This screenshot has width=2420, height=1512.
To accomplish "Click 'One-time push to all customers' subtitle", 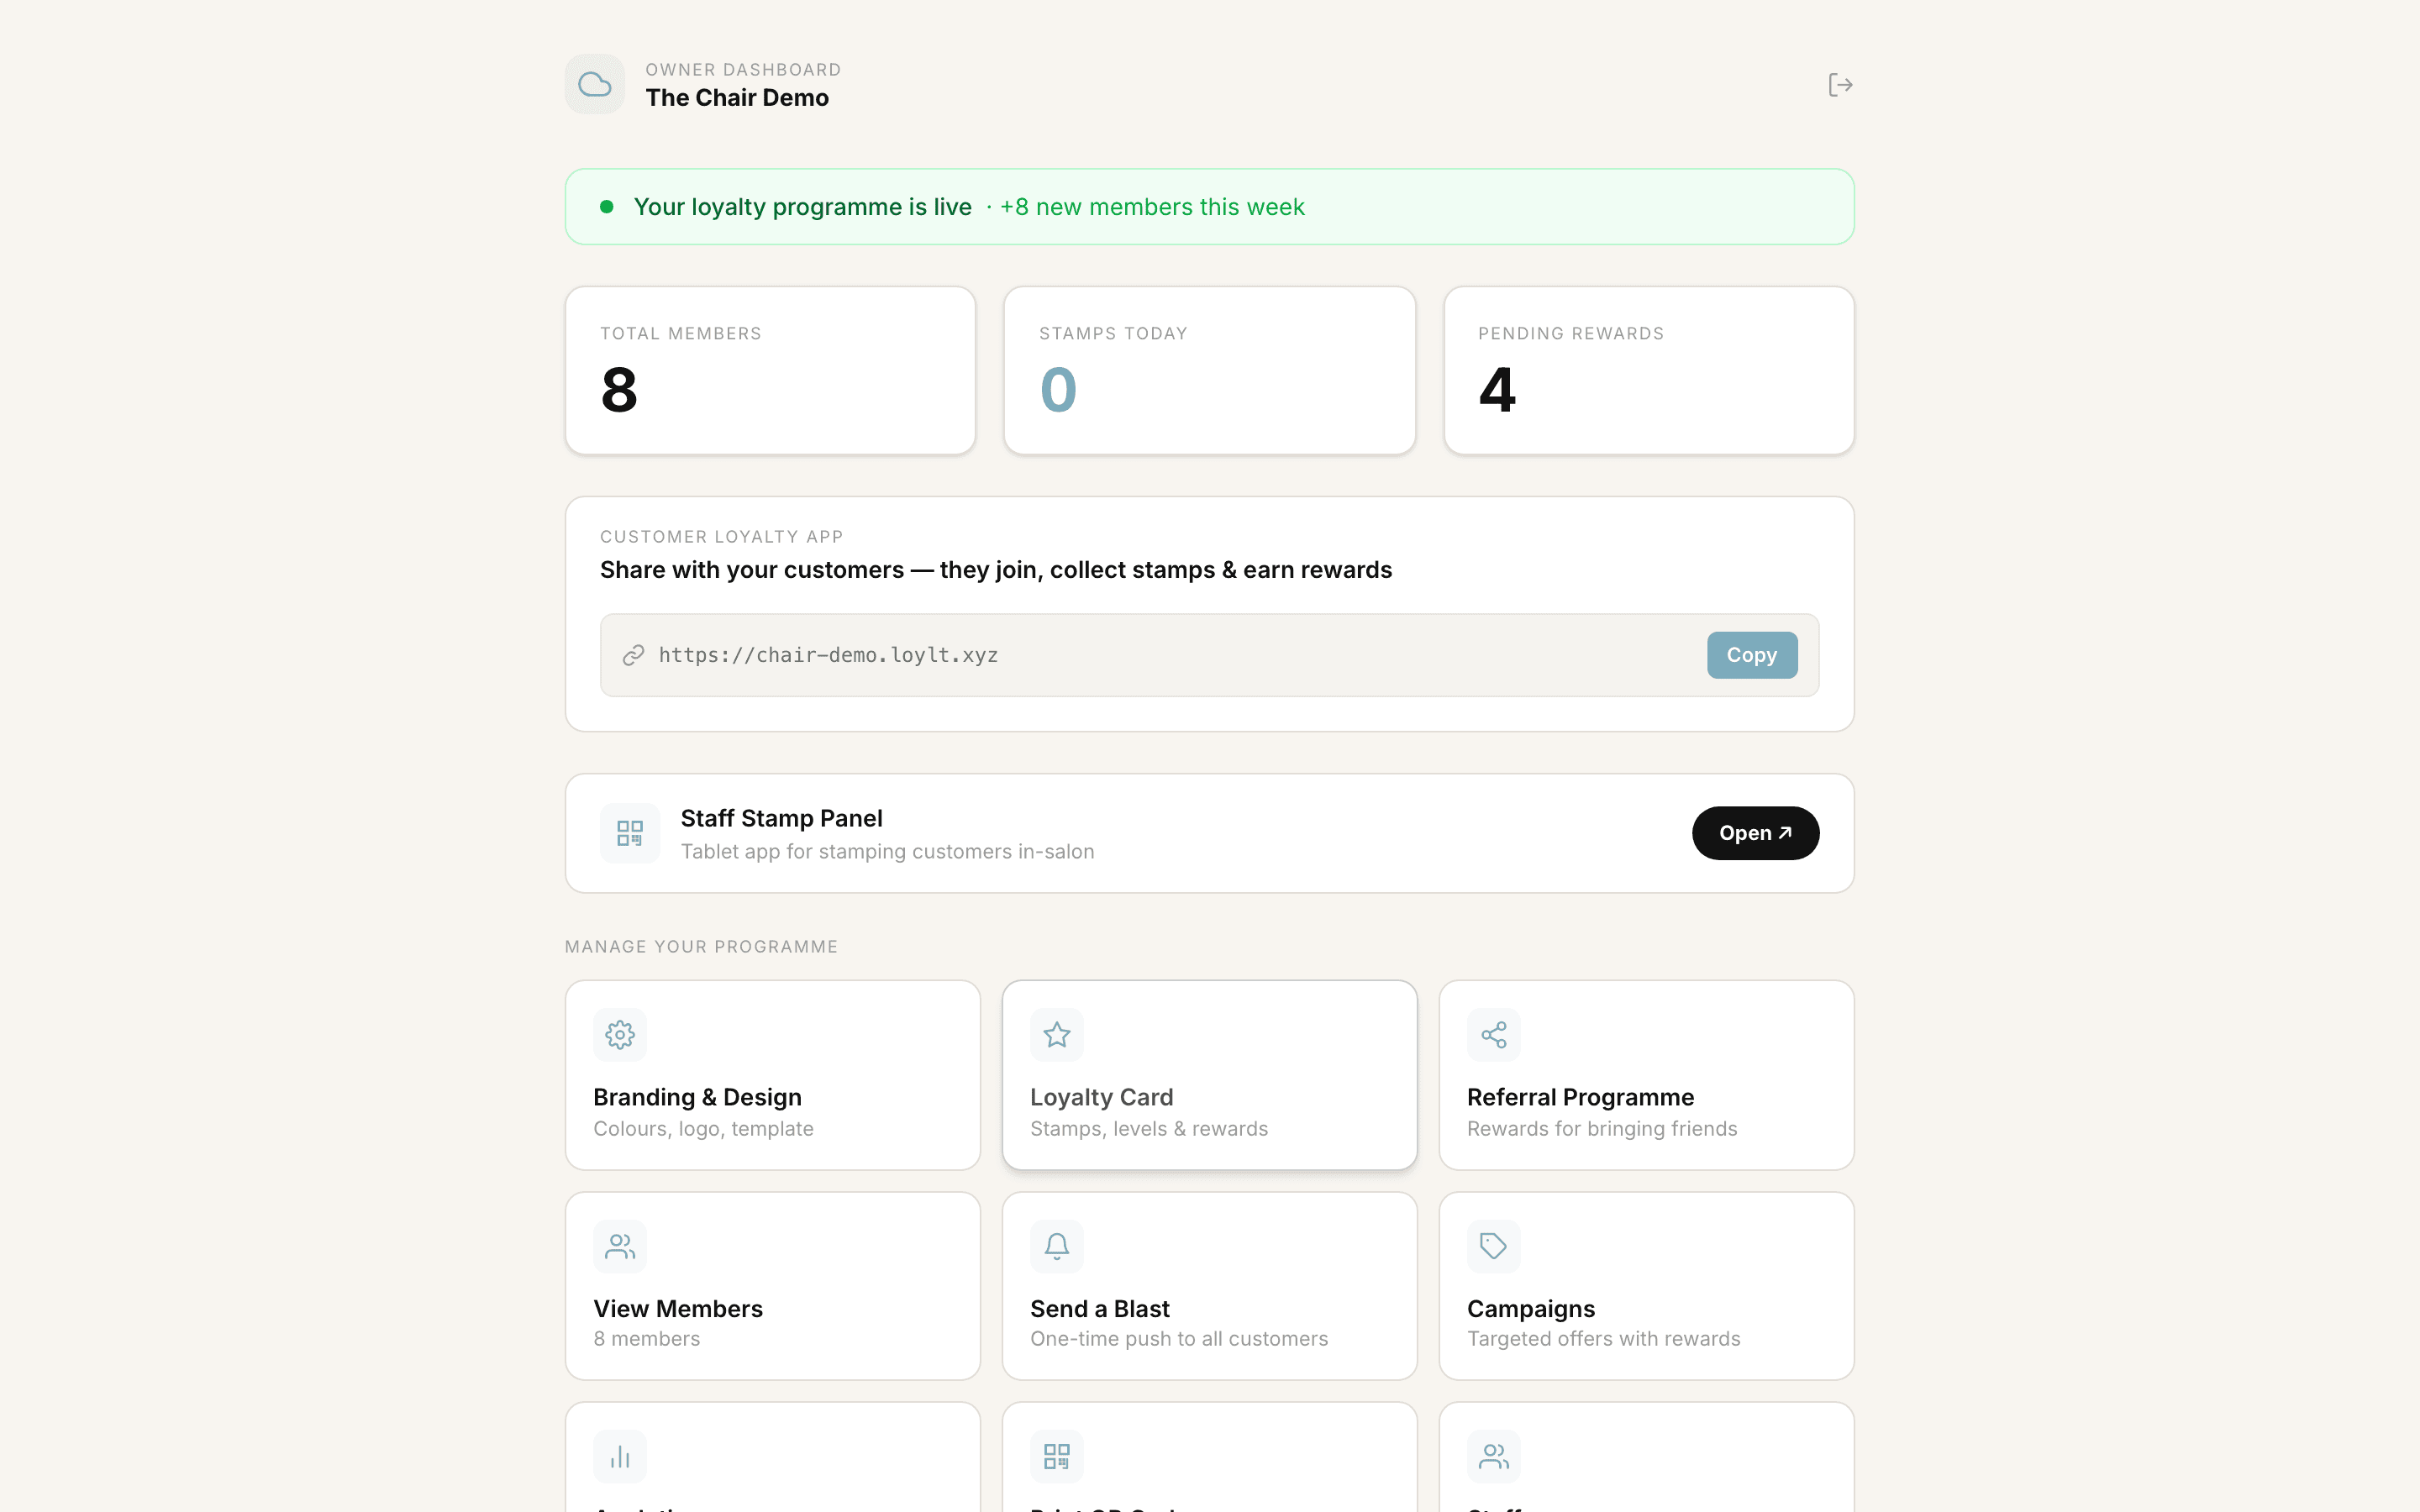I will point(1179,1339).
